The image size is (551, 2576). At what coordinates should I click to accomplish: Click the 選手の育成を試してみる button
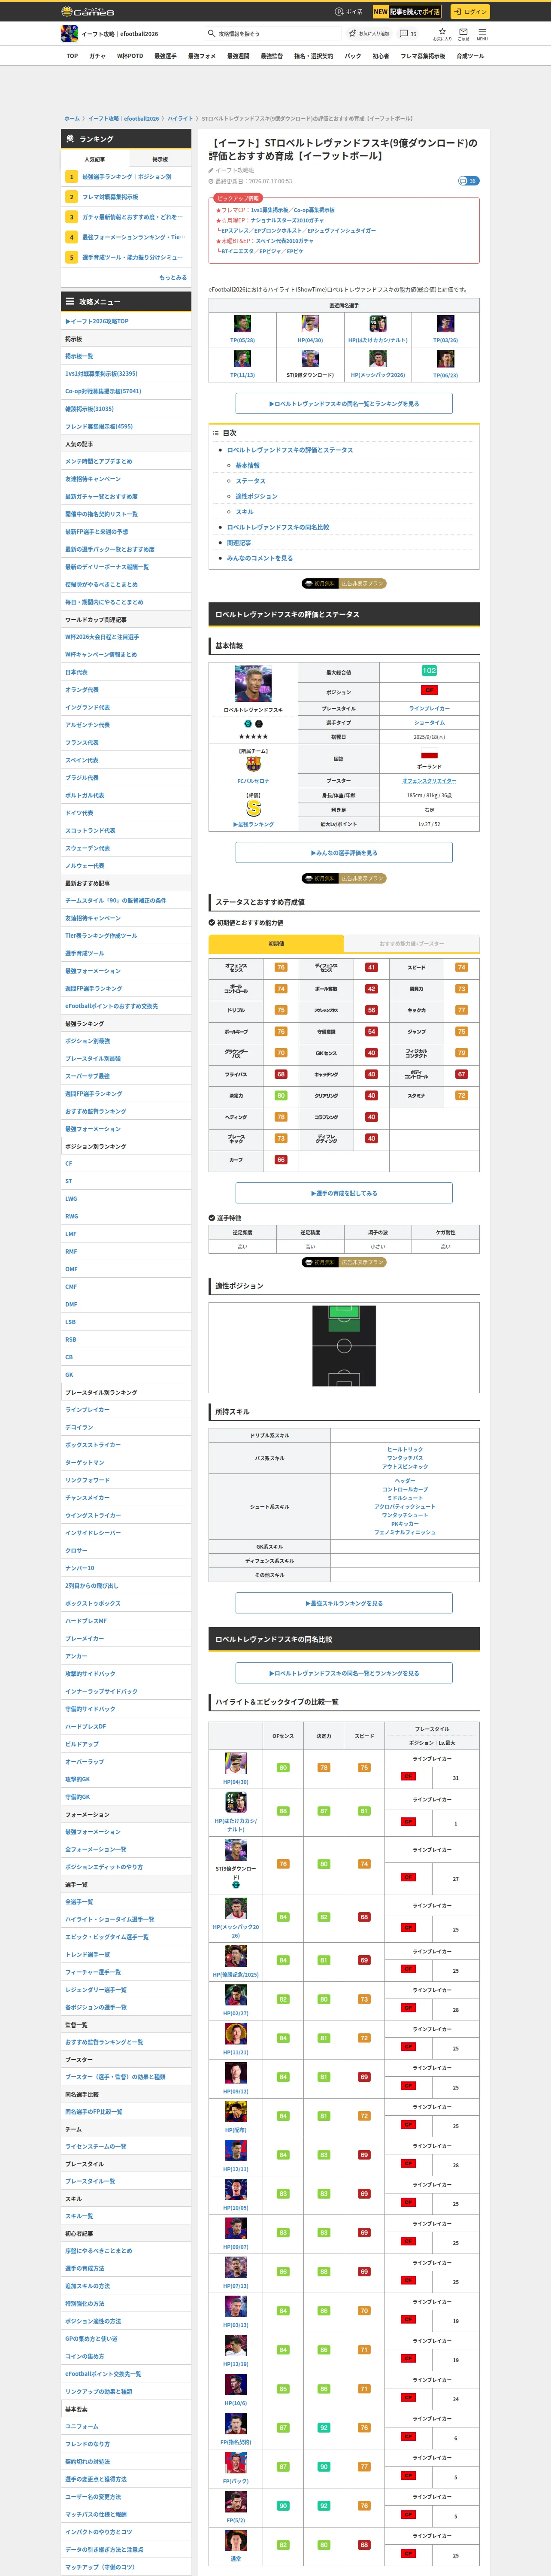tap(344, 1193)
